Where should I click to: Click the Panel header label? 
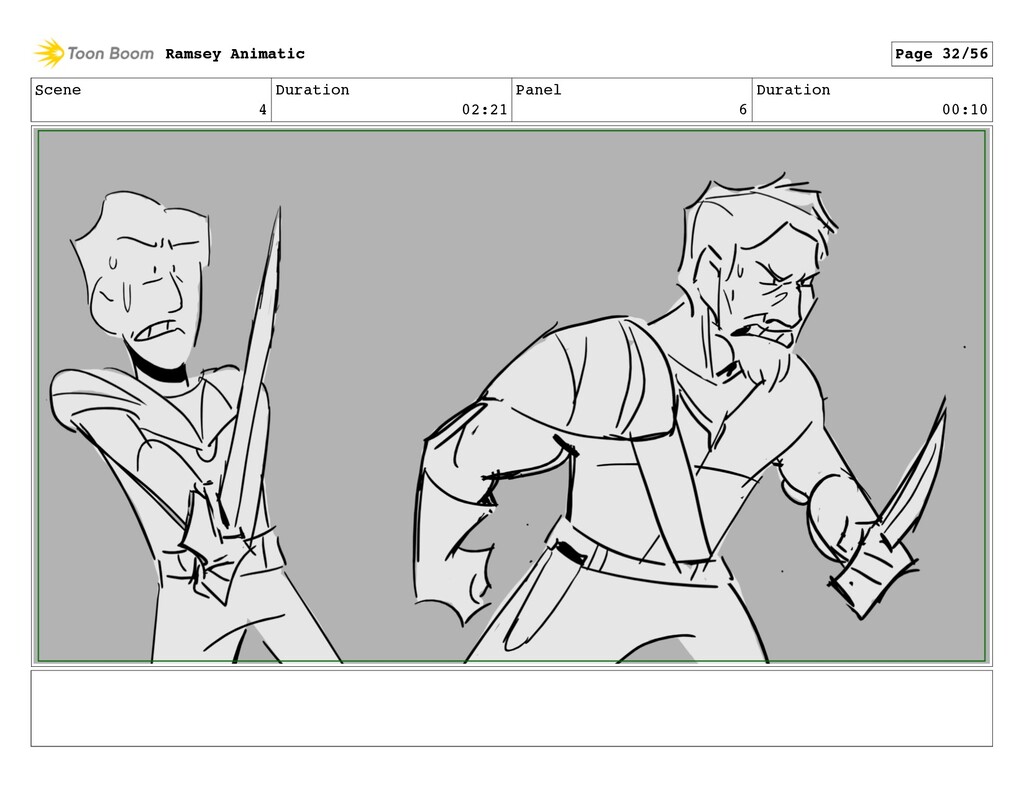click(x=538, y=90)
